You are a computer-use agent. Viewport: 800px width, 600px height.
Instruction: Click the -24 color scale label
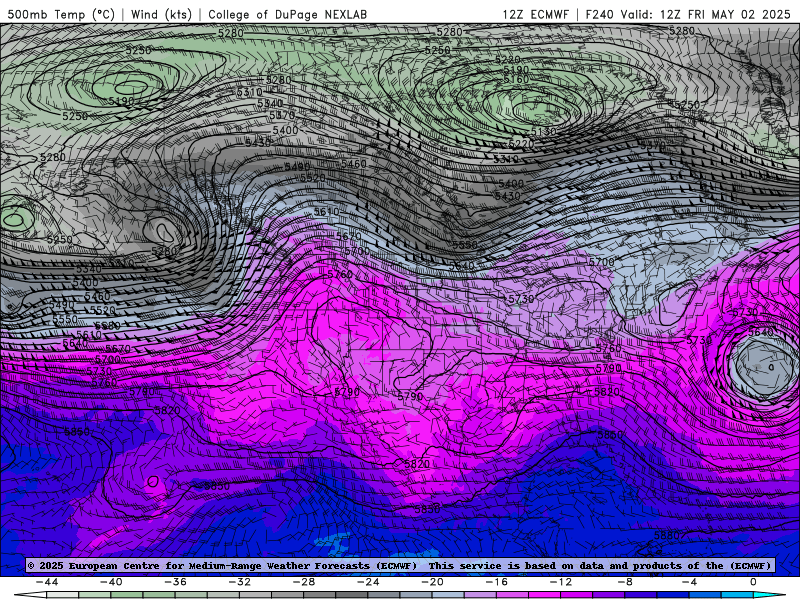click(368, 582)
